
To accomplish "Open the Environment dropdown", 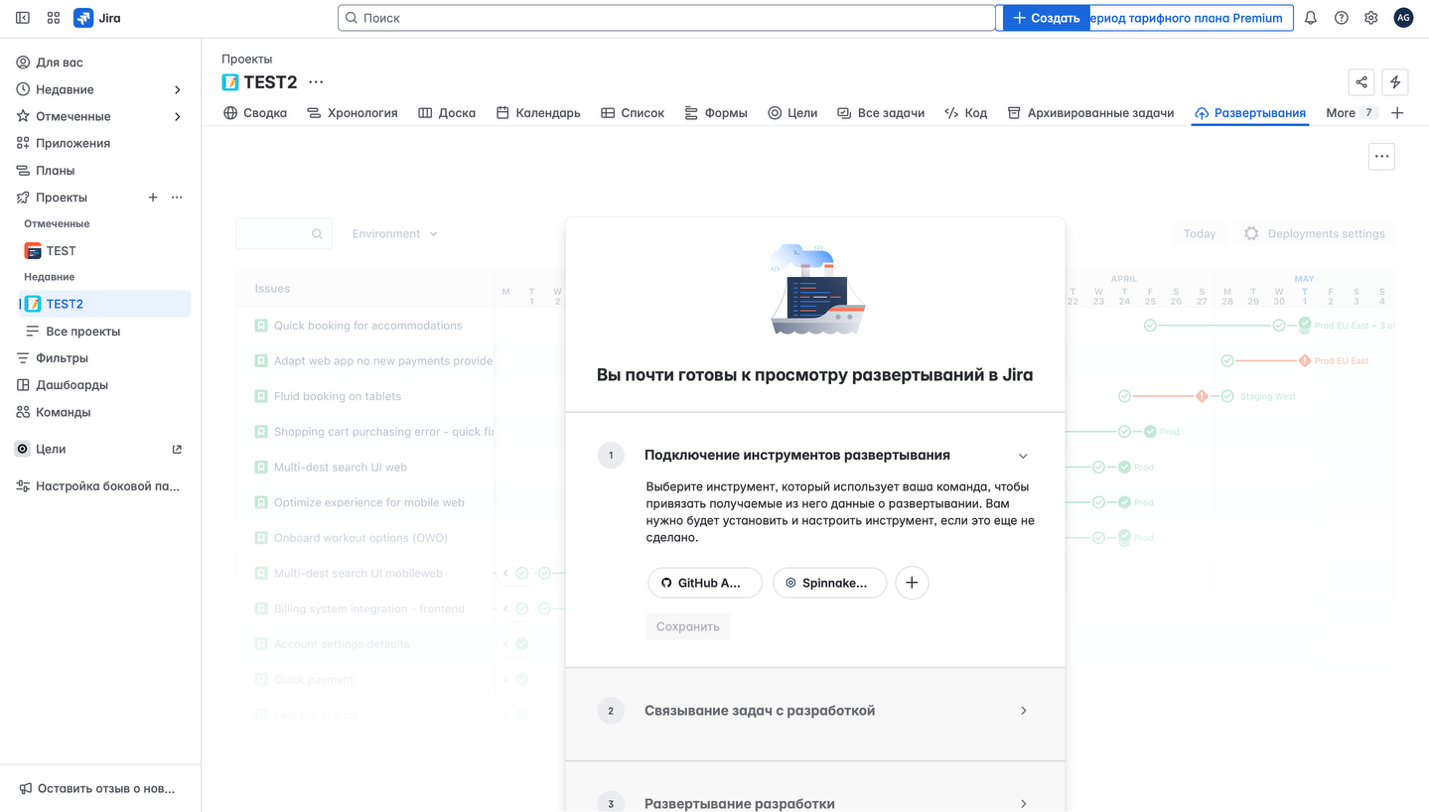I will point(393,233).
